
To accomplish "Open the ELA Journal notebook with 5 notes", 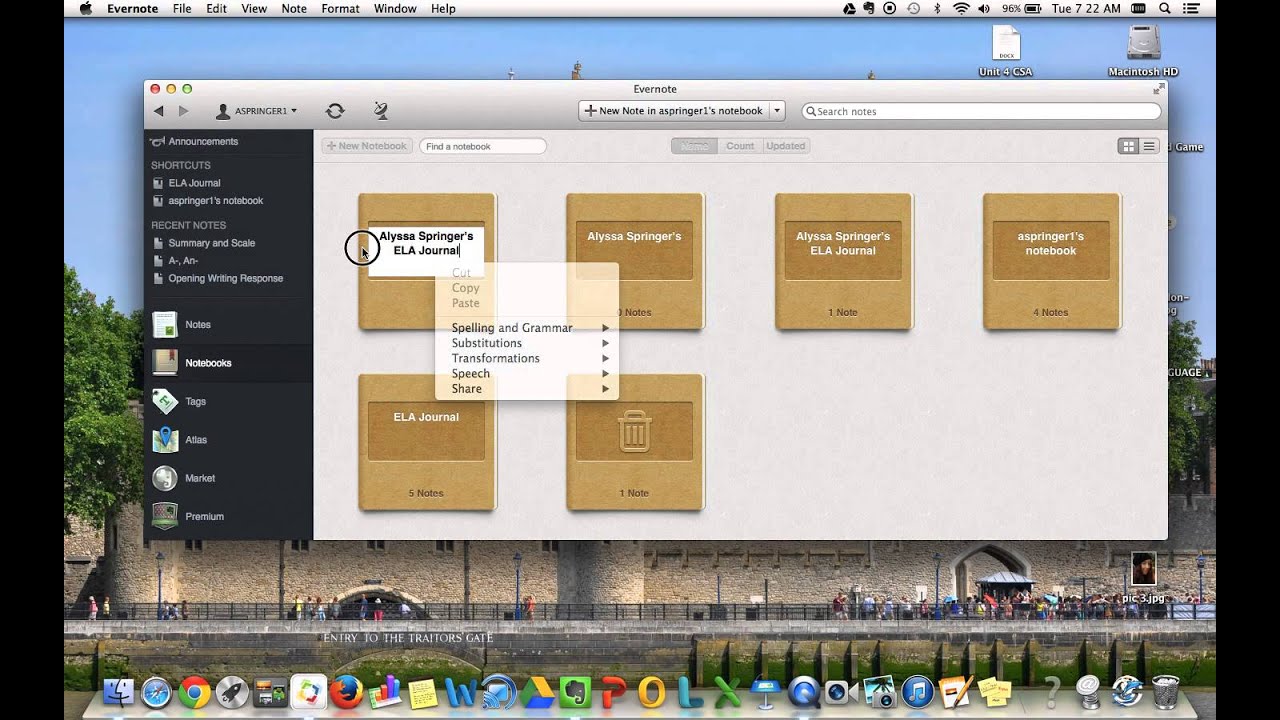I will [427, 442].
